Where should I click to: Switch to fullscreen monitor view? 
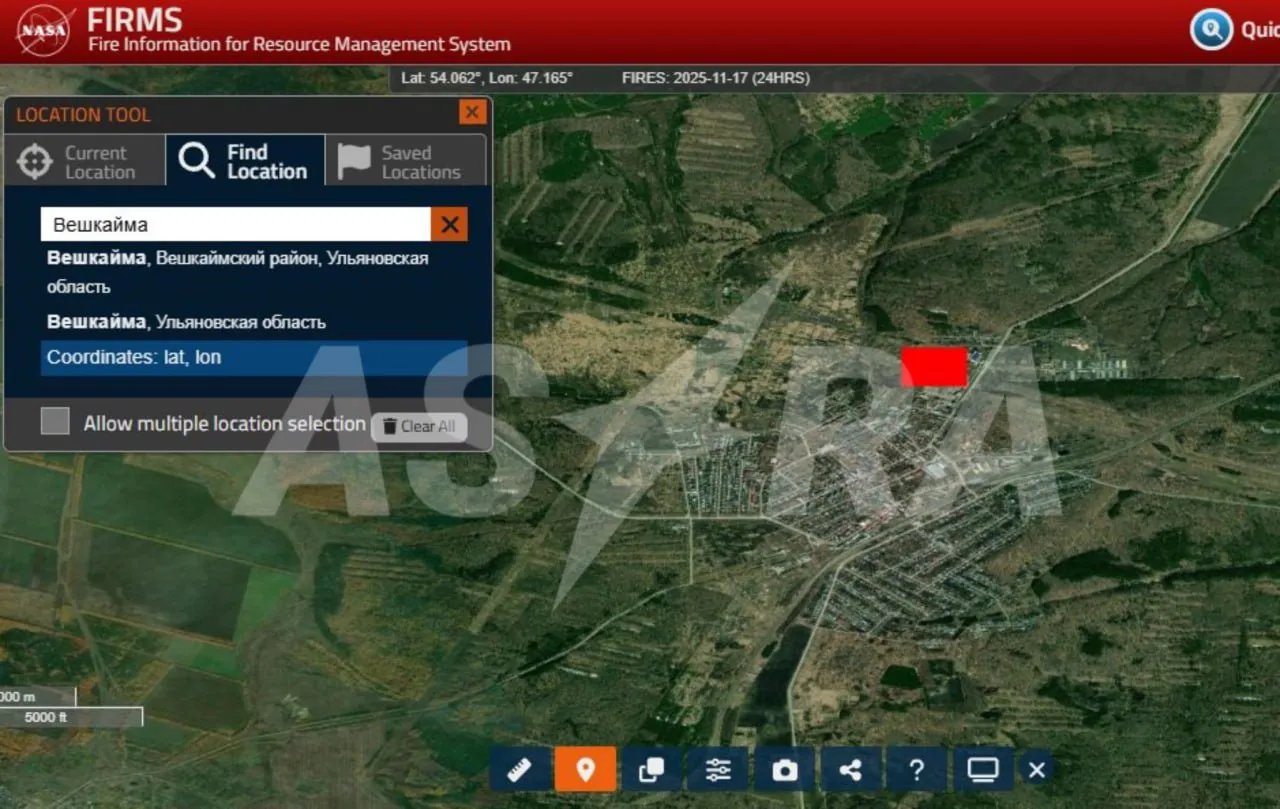click(983, 770)
